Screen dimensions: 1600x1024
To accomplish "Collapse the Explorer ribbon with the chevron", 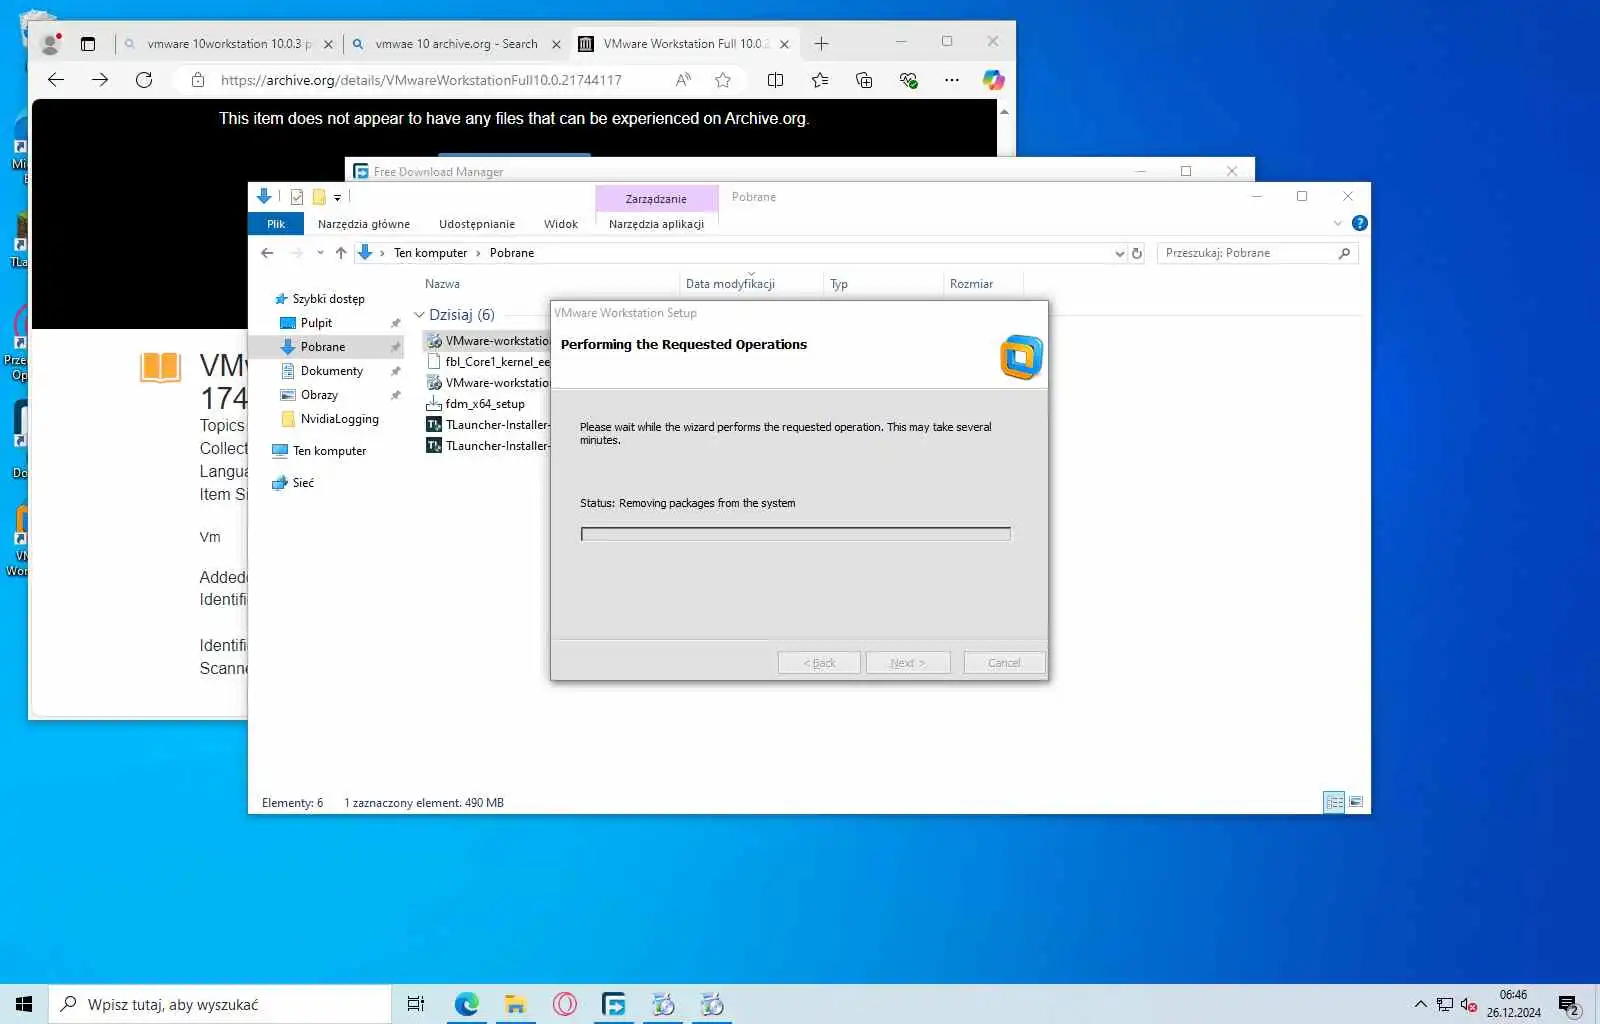I will pos(1338,223).
